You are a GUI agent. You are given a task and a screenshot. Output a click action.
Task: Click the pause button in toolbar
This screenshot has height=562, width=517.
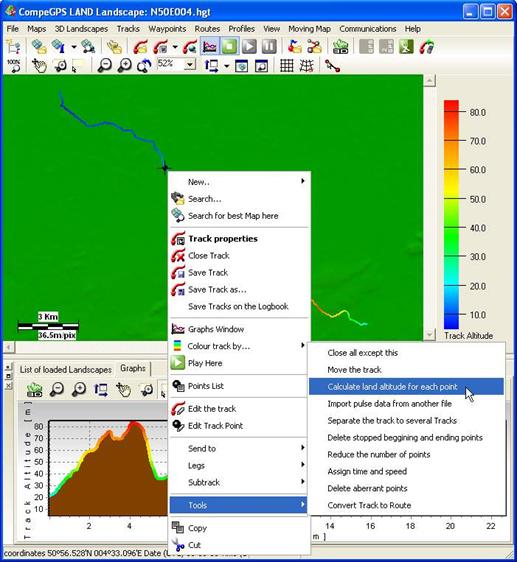[269, 47]
